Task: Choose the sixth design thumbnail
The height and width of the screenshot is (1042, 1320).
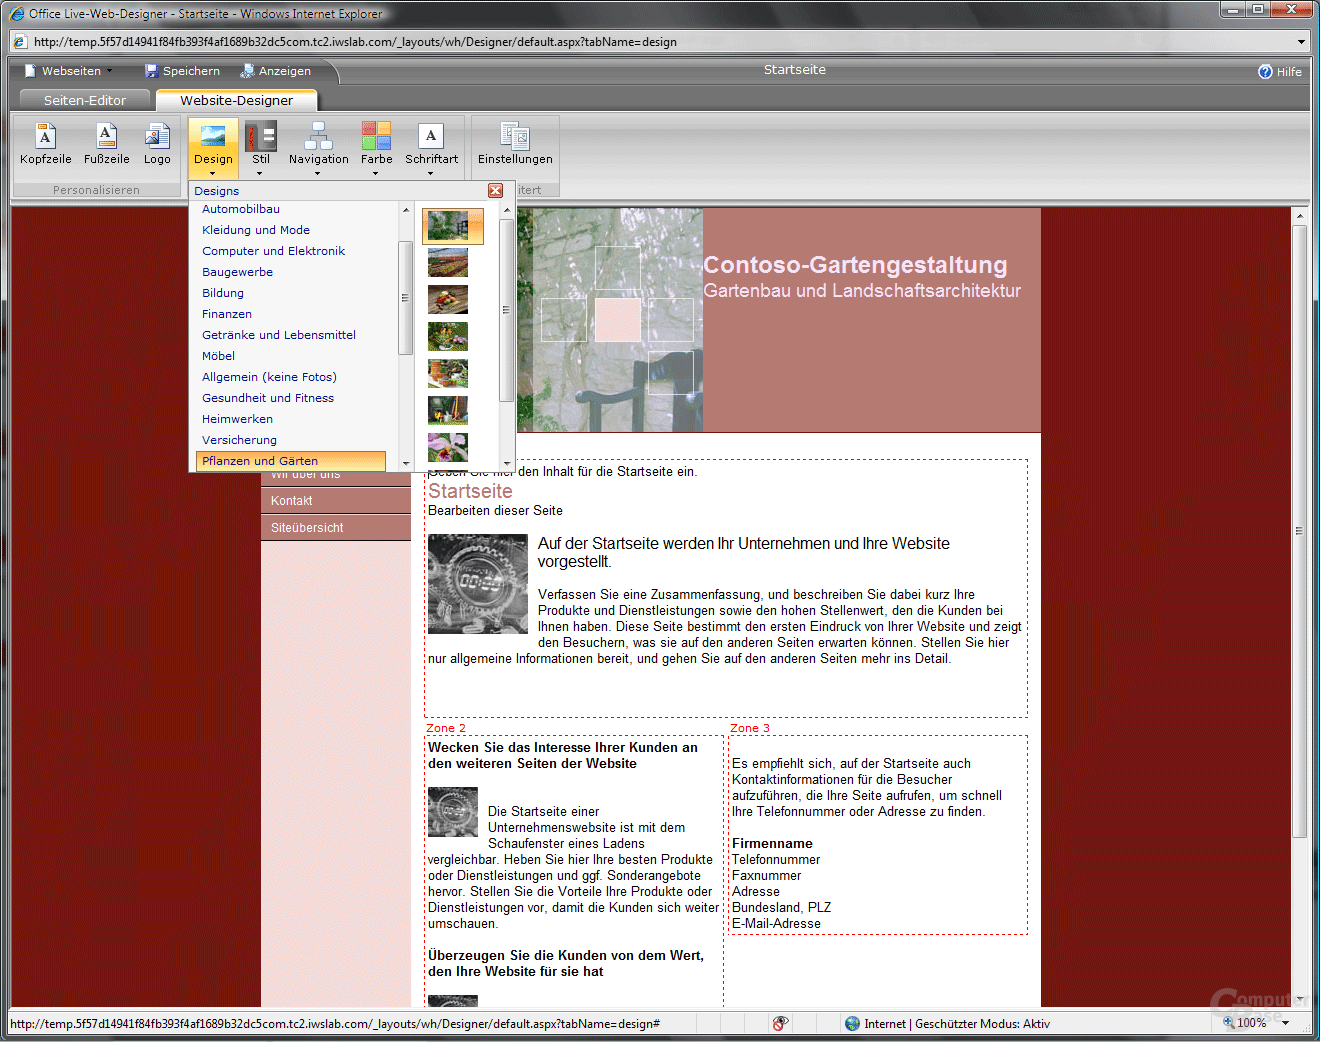Action: (x=448, y=411)
